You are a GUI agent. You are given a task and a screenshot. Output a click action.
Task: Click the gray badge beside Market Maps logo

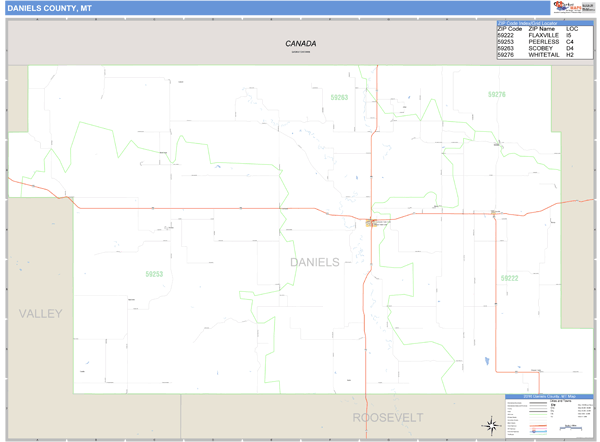pyautogui.click(x=588, y=7)
